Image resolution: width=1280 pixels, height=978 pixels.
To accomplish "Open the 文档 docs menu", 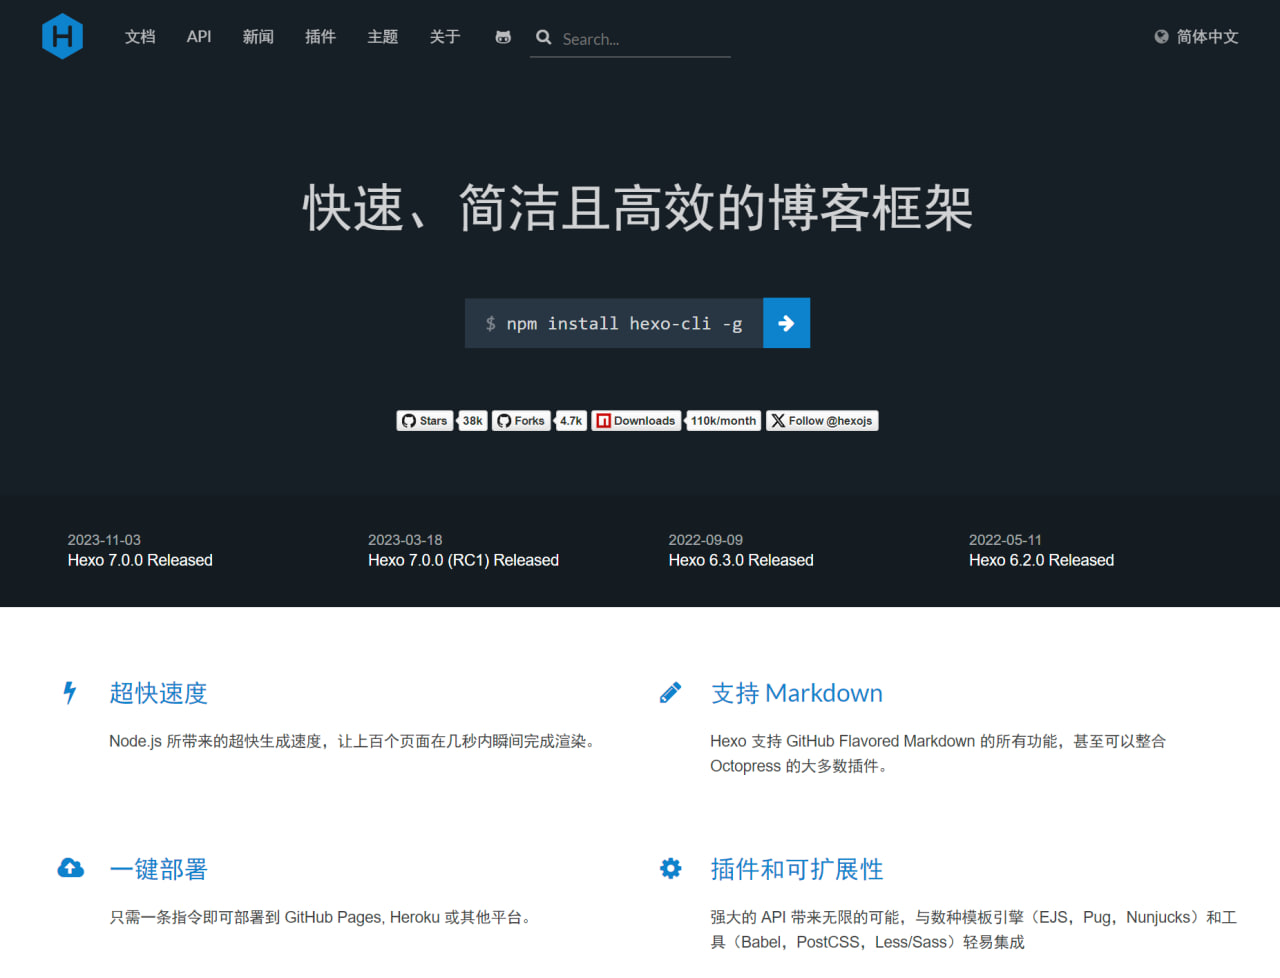I will (140, 37).
